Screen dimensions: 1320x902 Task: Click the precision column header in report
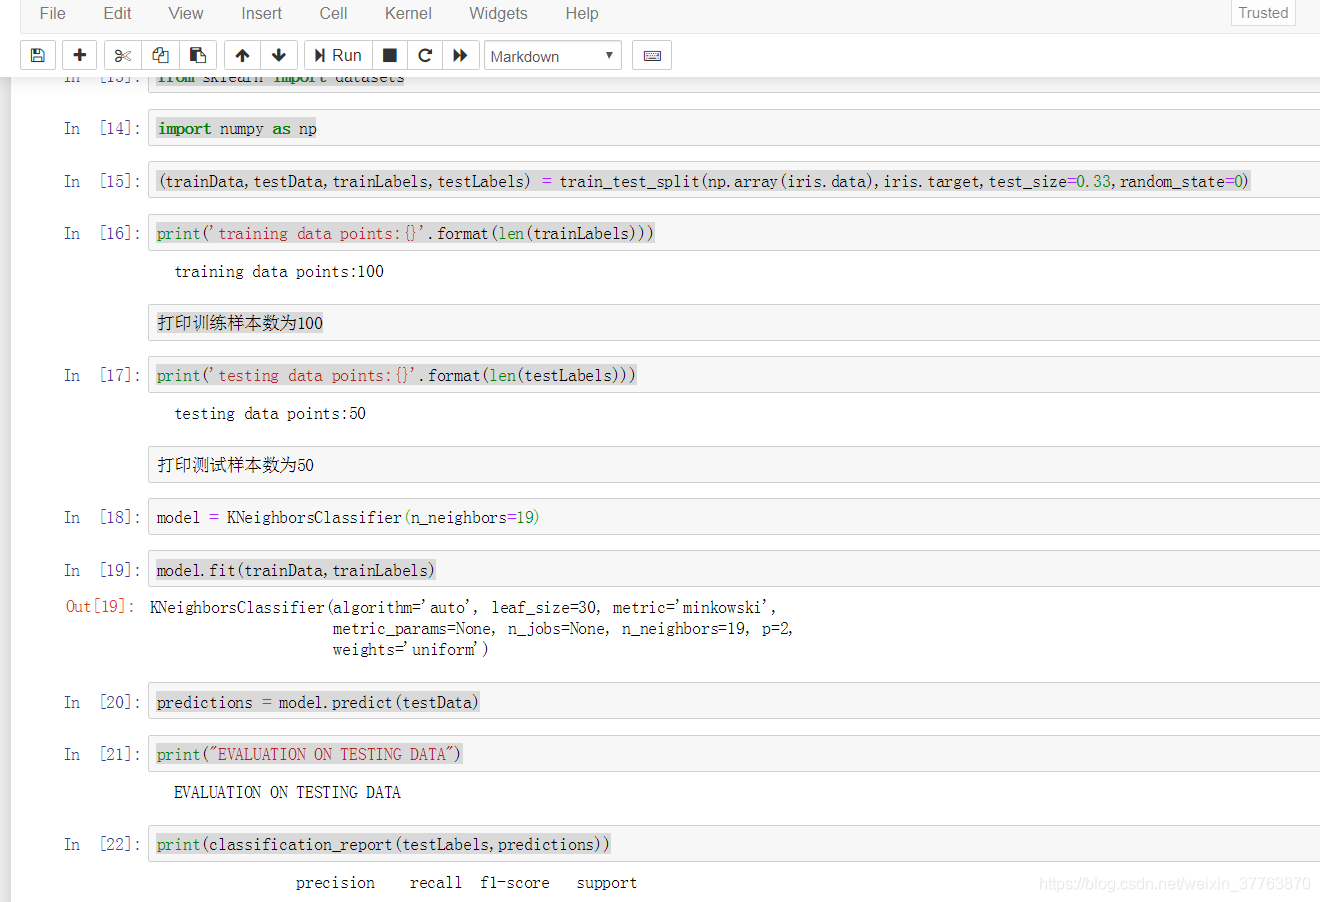(335, 883)
